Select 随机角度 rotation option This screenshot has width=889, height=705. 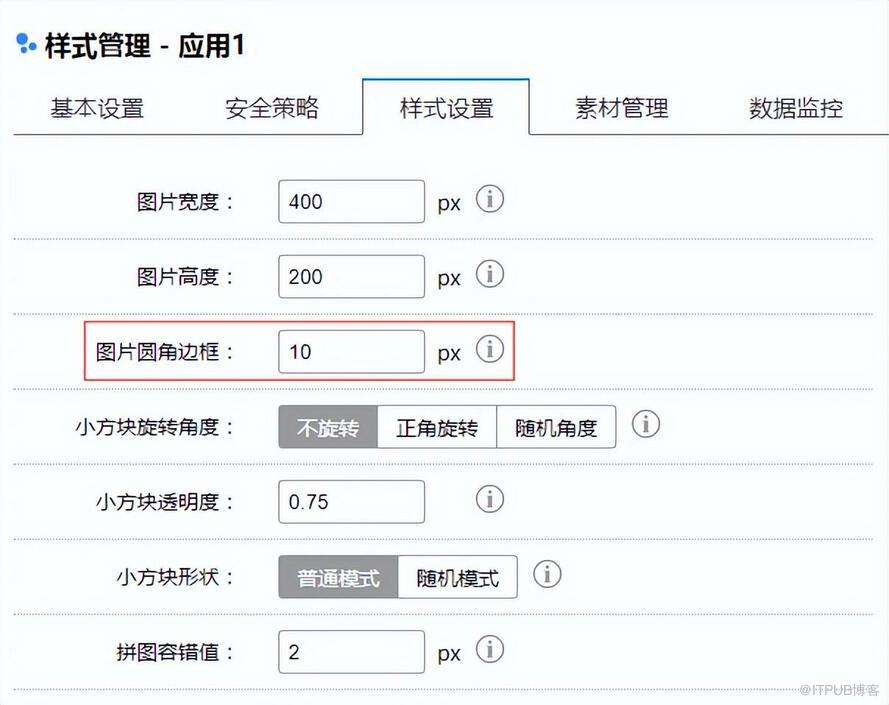556,428
